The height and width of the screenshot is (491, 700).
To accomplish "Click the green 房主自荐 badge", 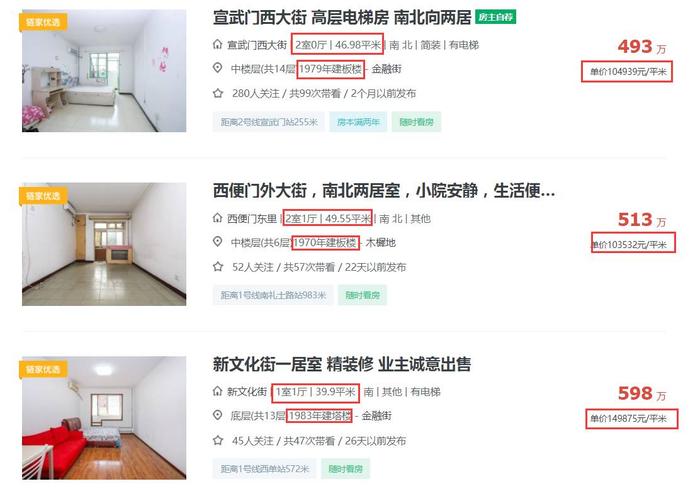I will [x=496, y=17].
